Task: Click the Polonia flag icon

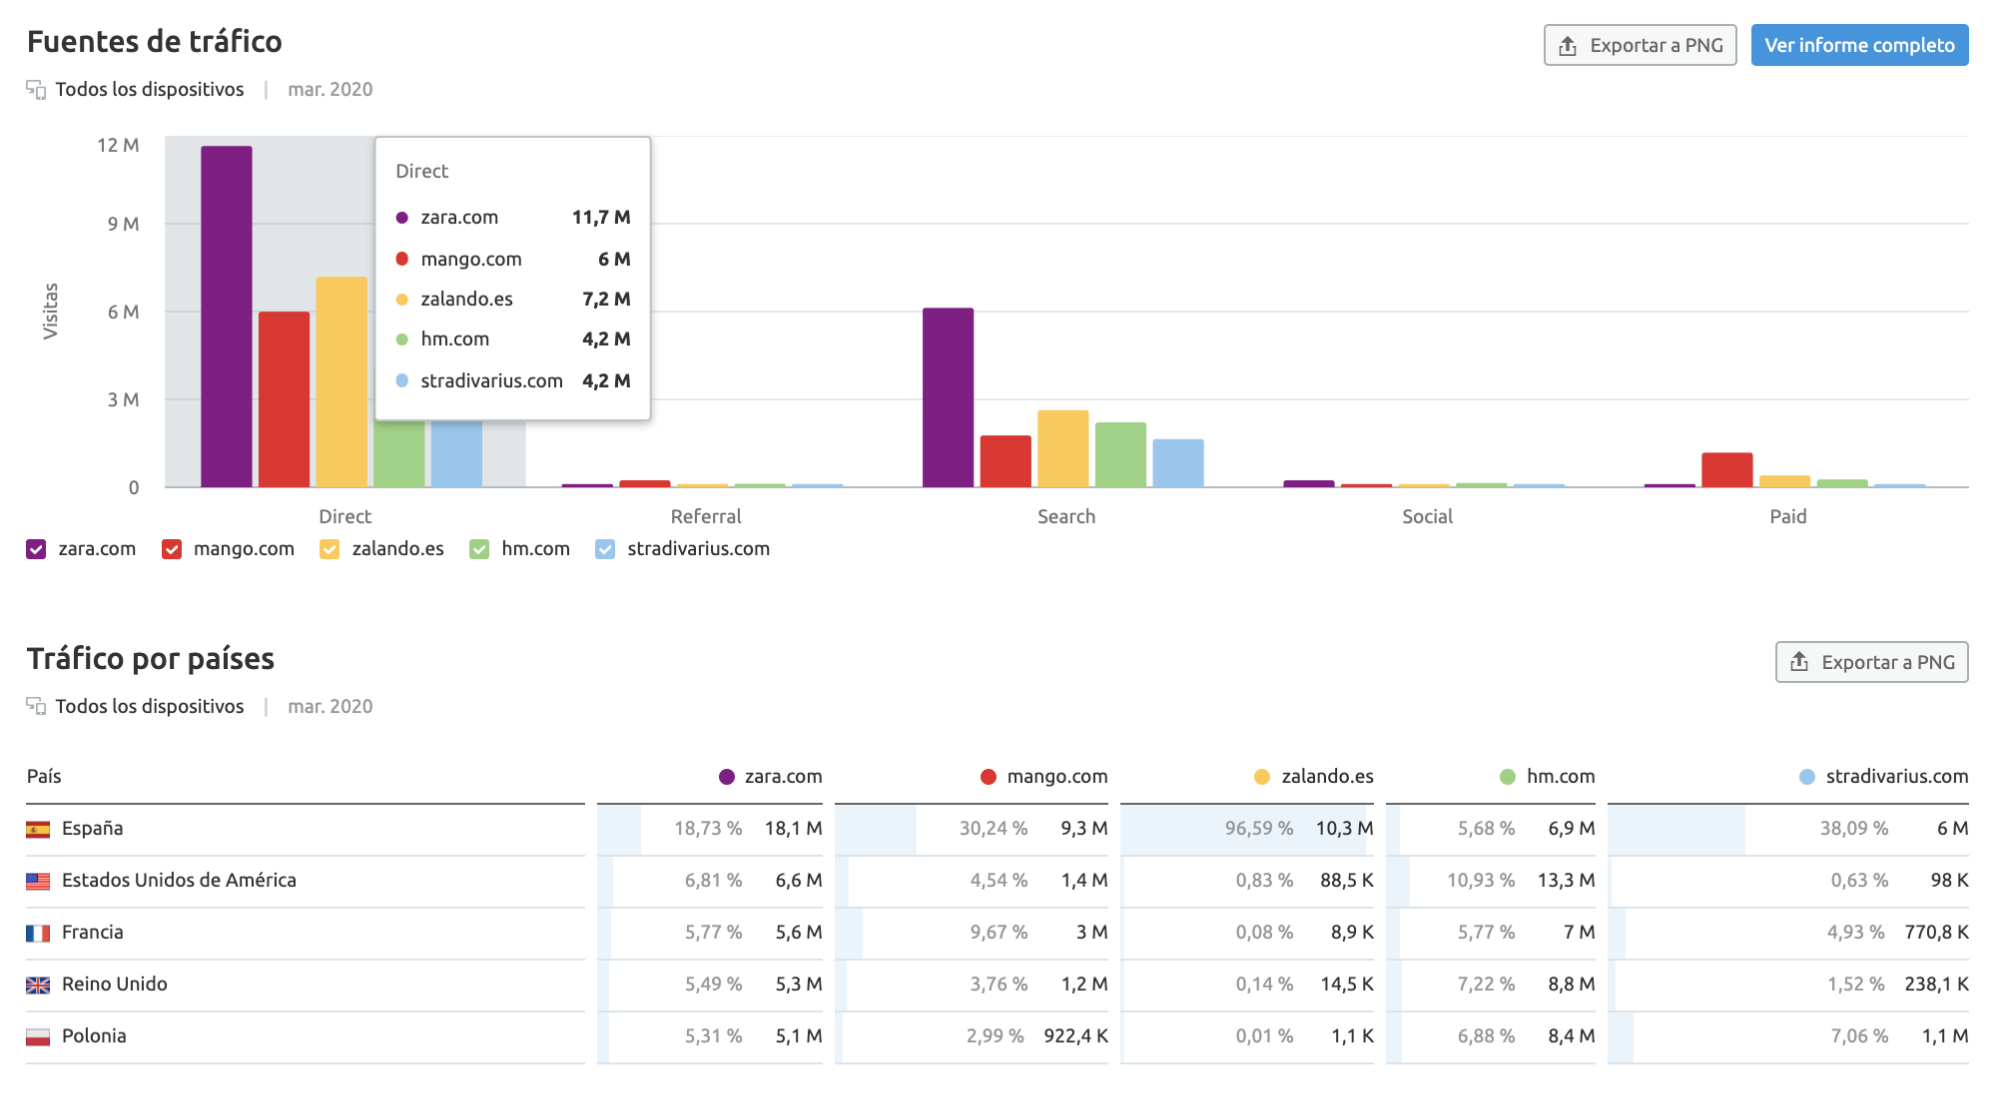Action: point(38,1037)
